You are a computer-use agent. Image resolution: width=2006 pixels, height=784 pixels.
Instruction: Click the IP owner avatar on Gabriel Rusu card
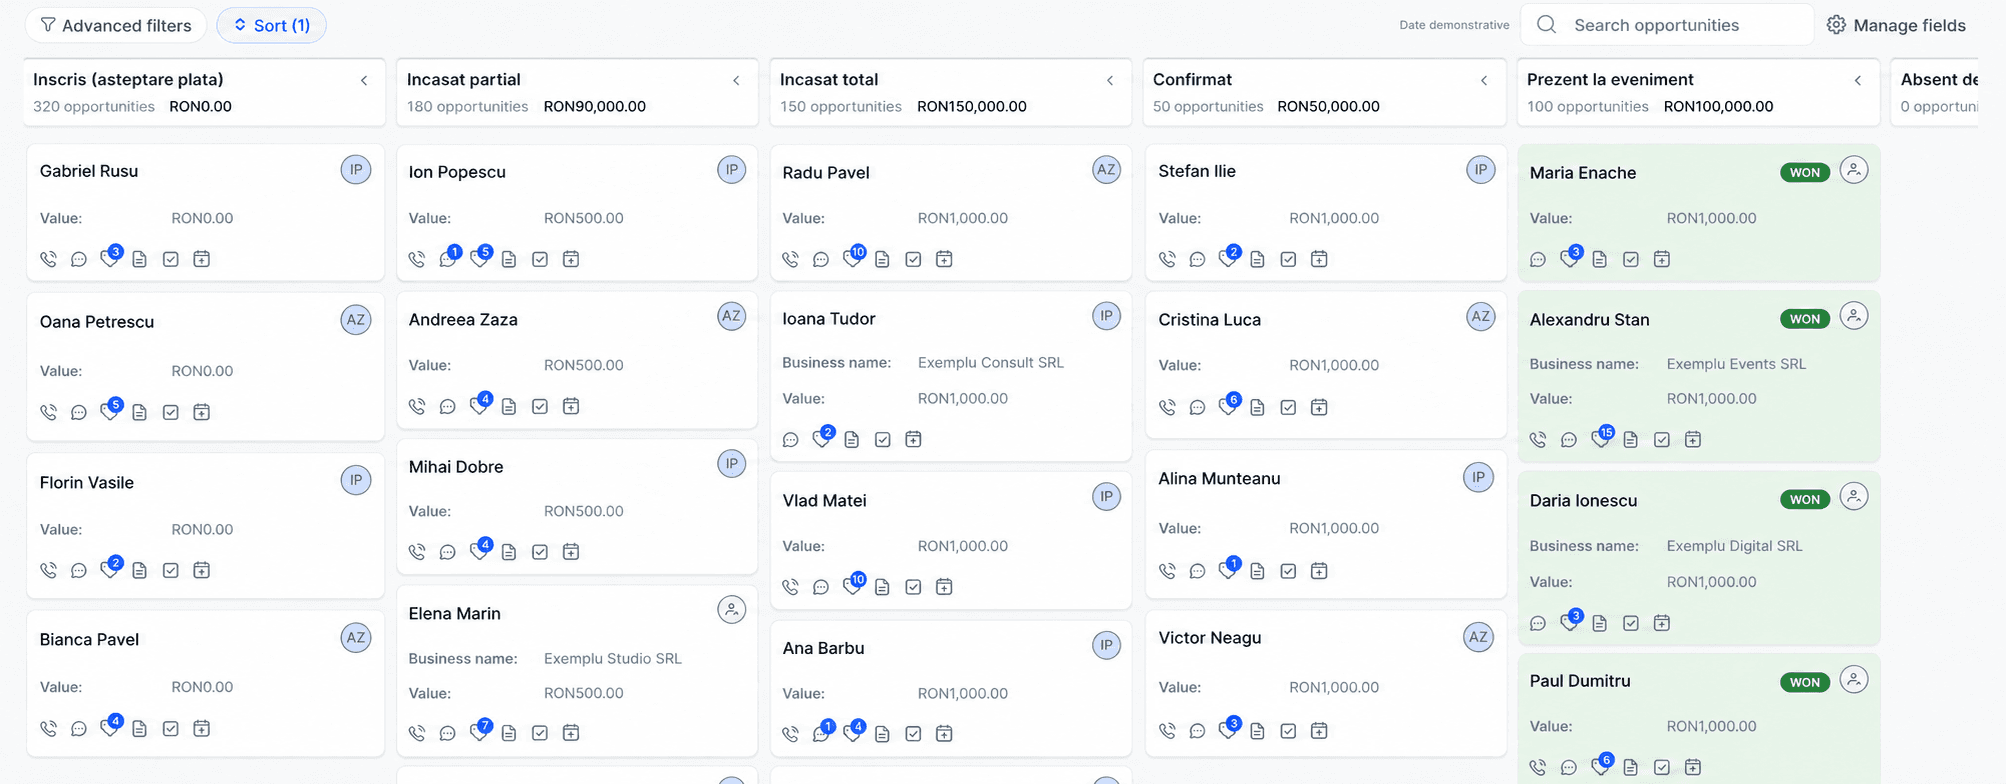[356, 170]
